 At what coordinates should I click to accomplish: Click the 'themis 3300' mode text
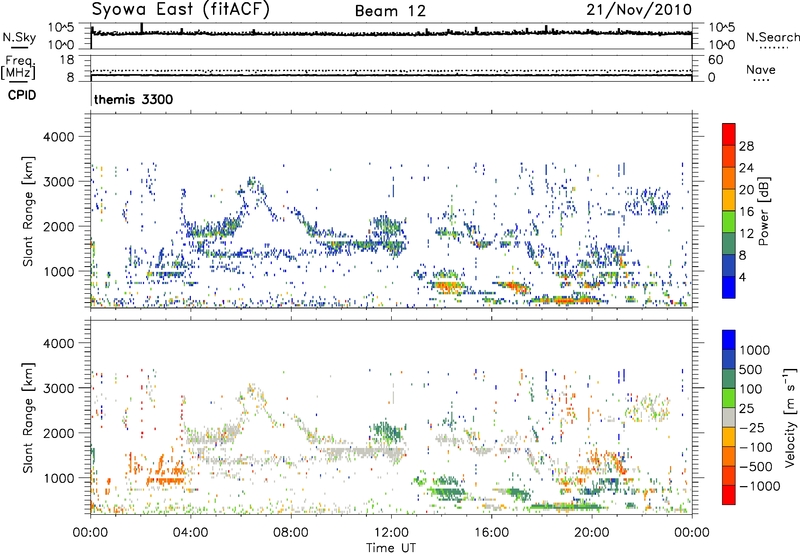coord(134,99)
